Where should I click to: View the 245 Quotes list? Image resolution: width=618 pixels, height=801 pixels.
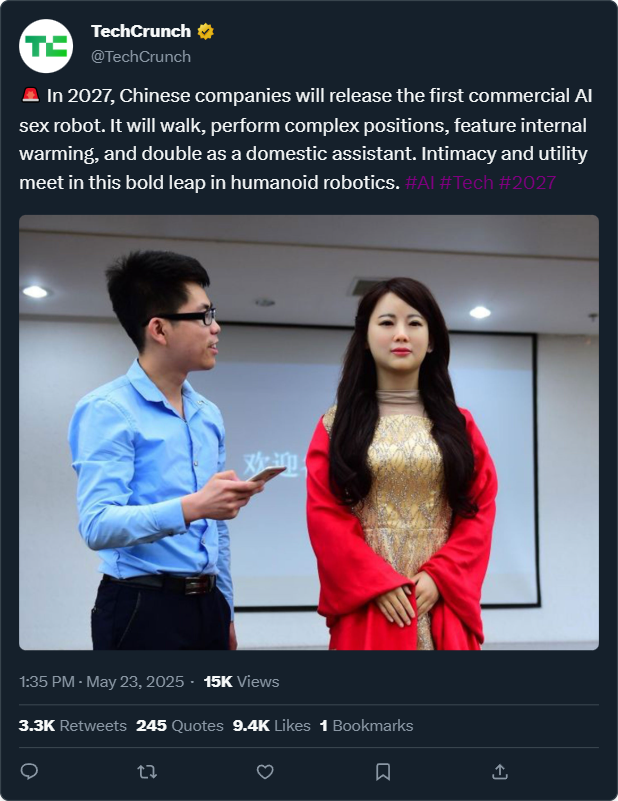point(180,725)
